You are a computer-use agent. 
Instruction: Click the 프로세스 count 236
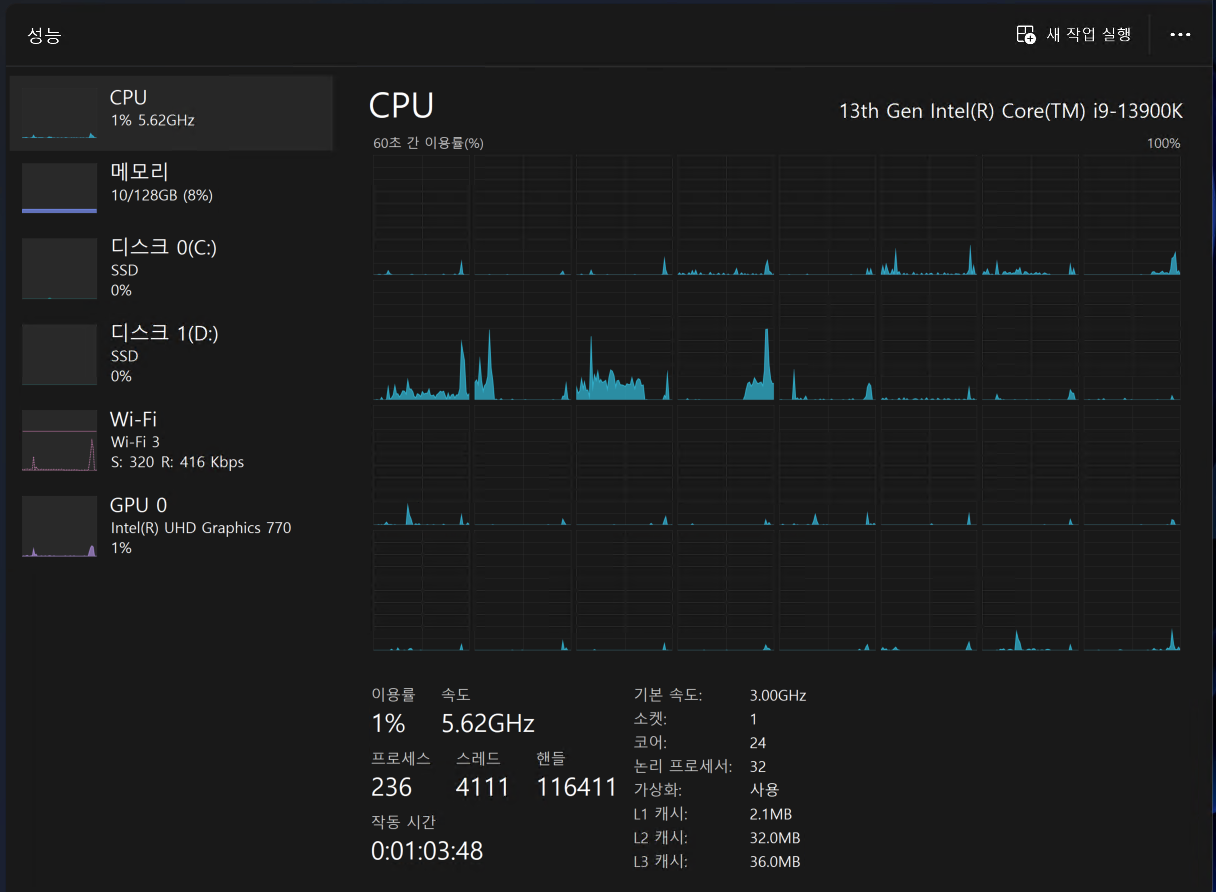391,787
